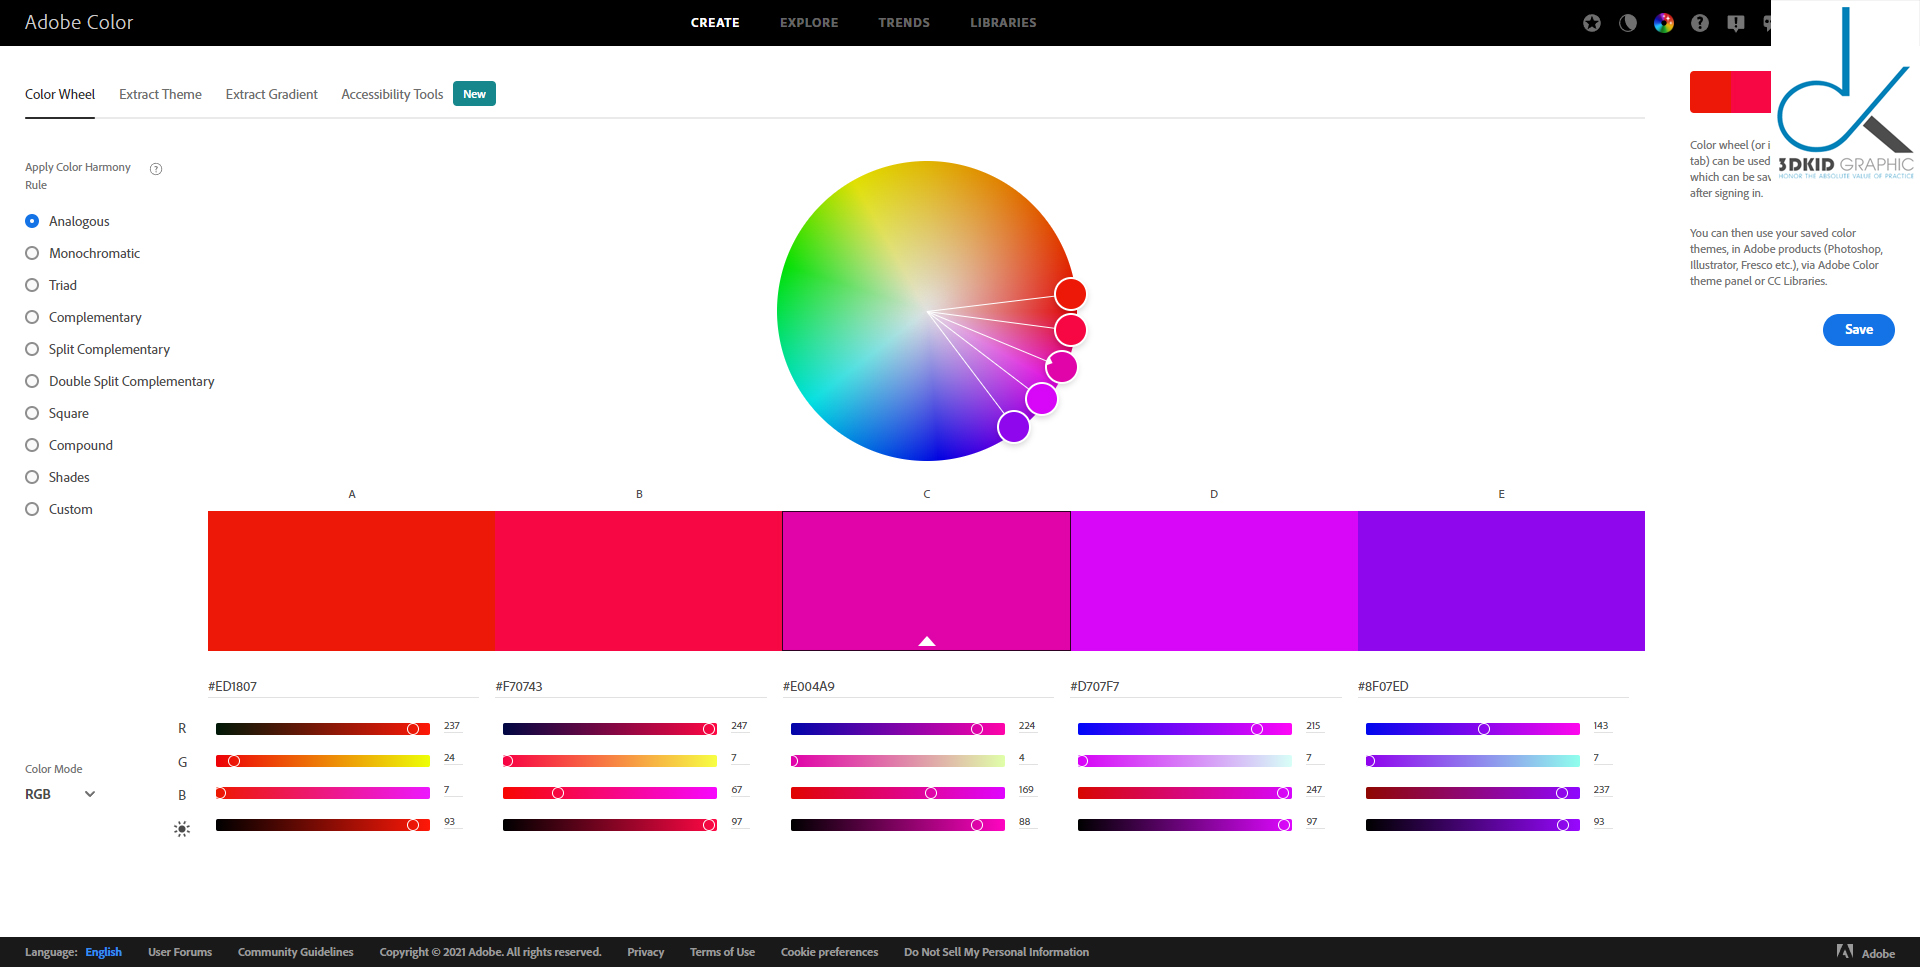The image size is (1920, 967).
Task: Open the LIBRARIES navigation tab
Action: click(1003, 23)
